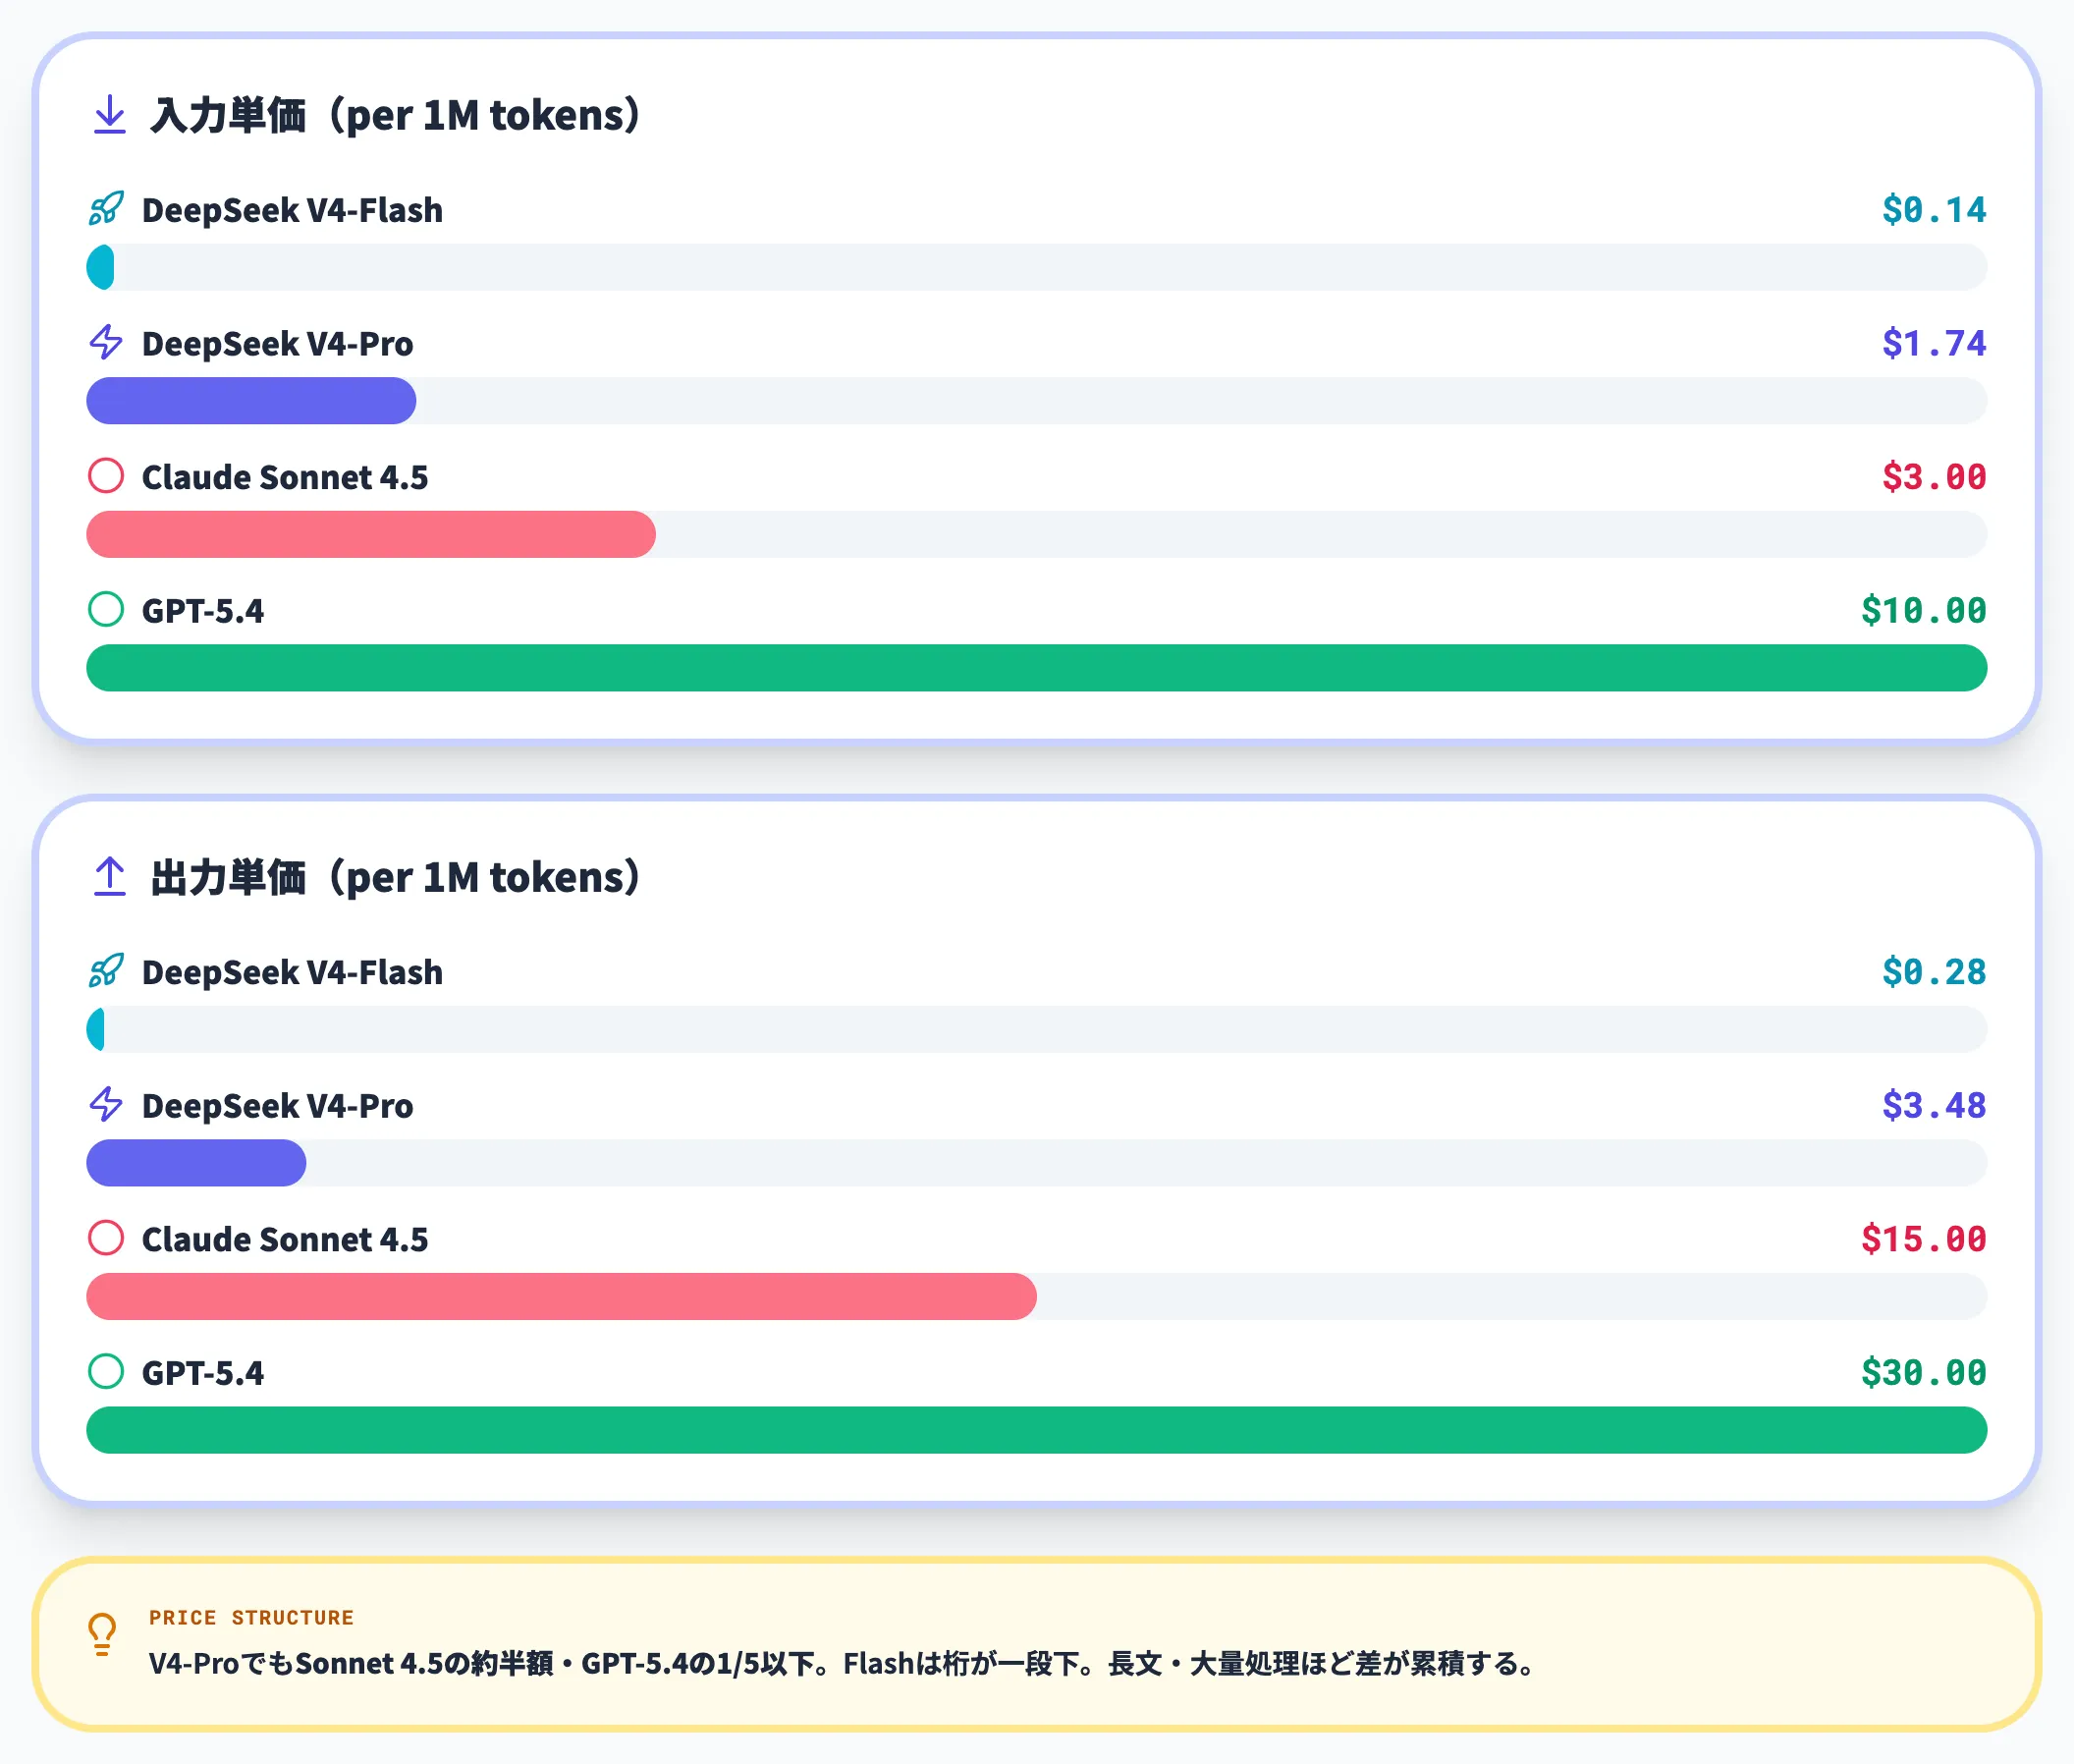The image size is (2074, 1764).
Task: Open the 出力単価 (per 1M tokens) section header
Action: coord(396,877)
